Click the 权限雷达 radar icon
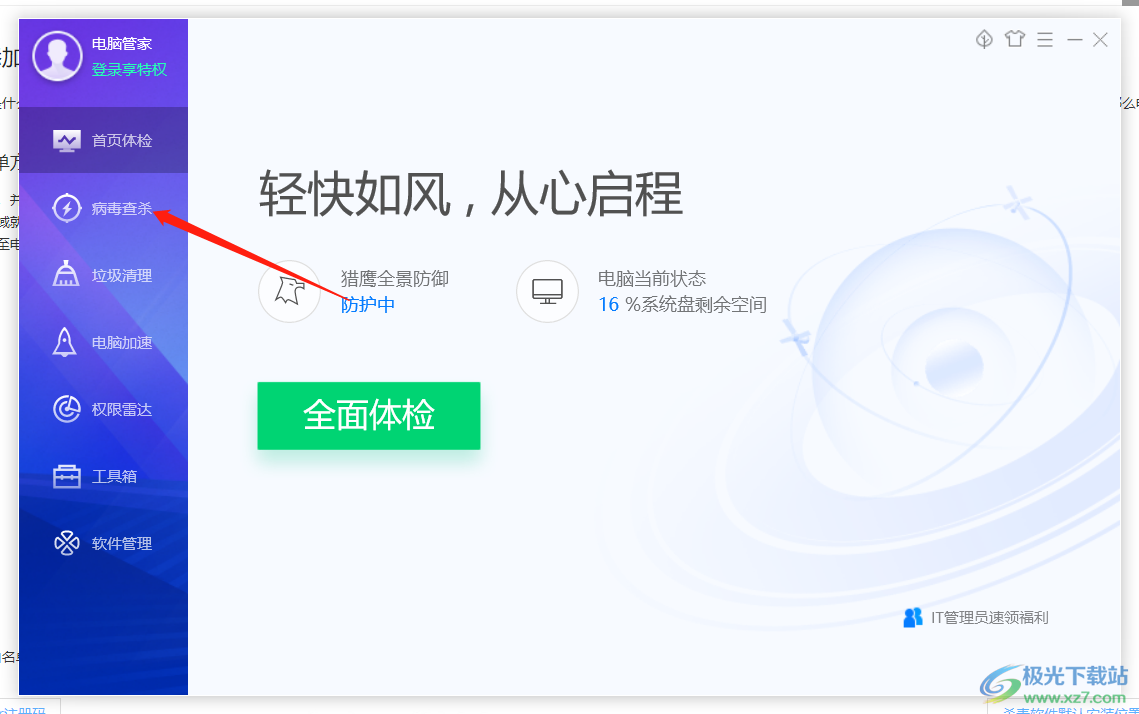 pyautogui.click(x=67, y=409)
